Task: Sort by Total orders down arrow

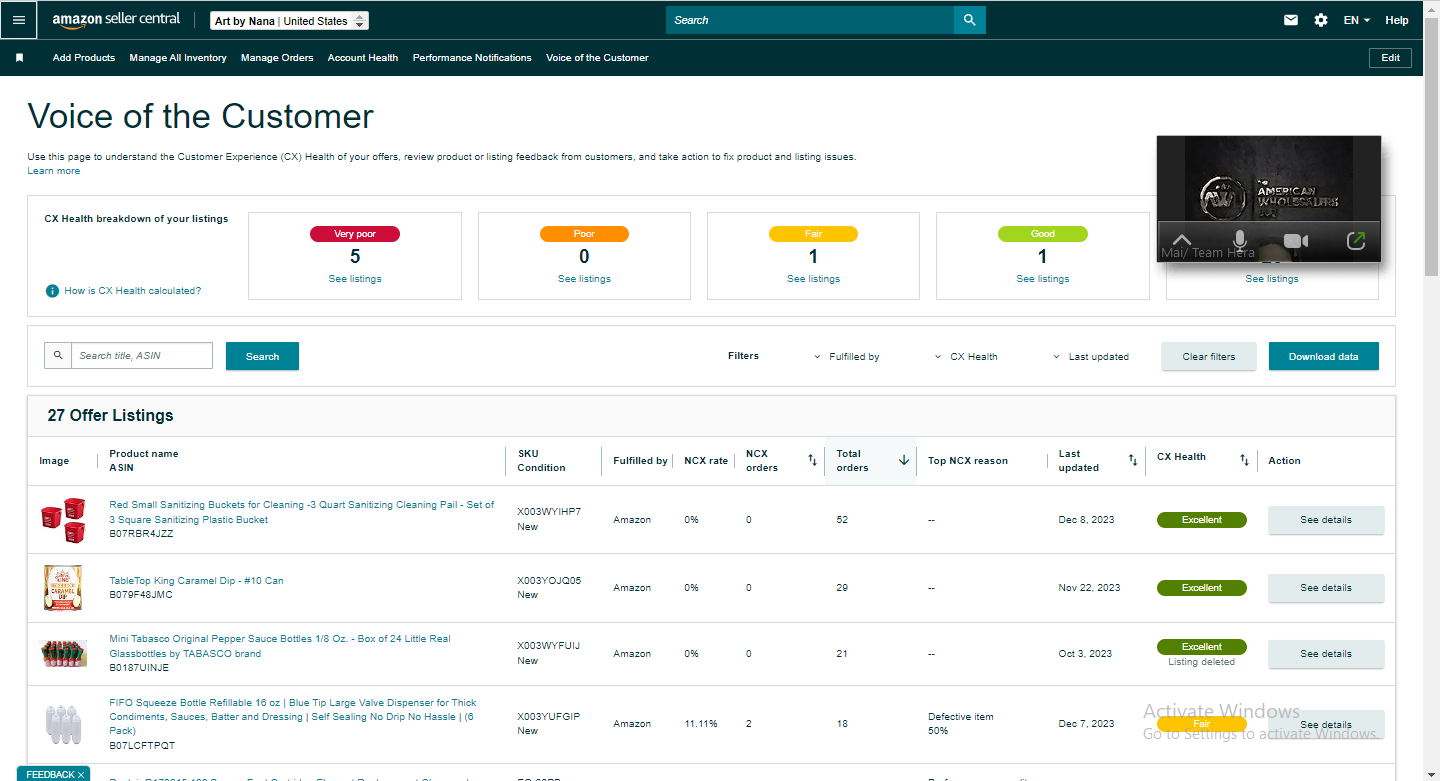Action: (x=904, y=460)
